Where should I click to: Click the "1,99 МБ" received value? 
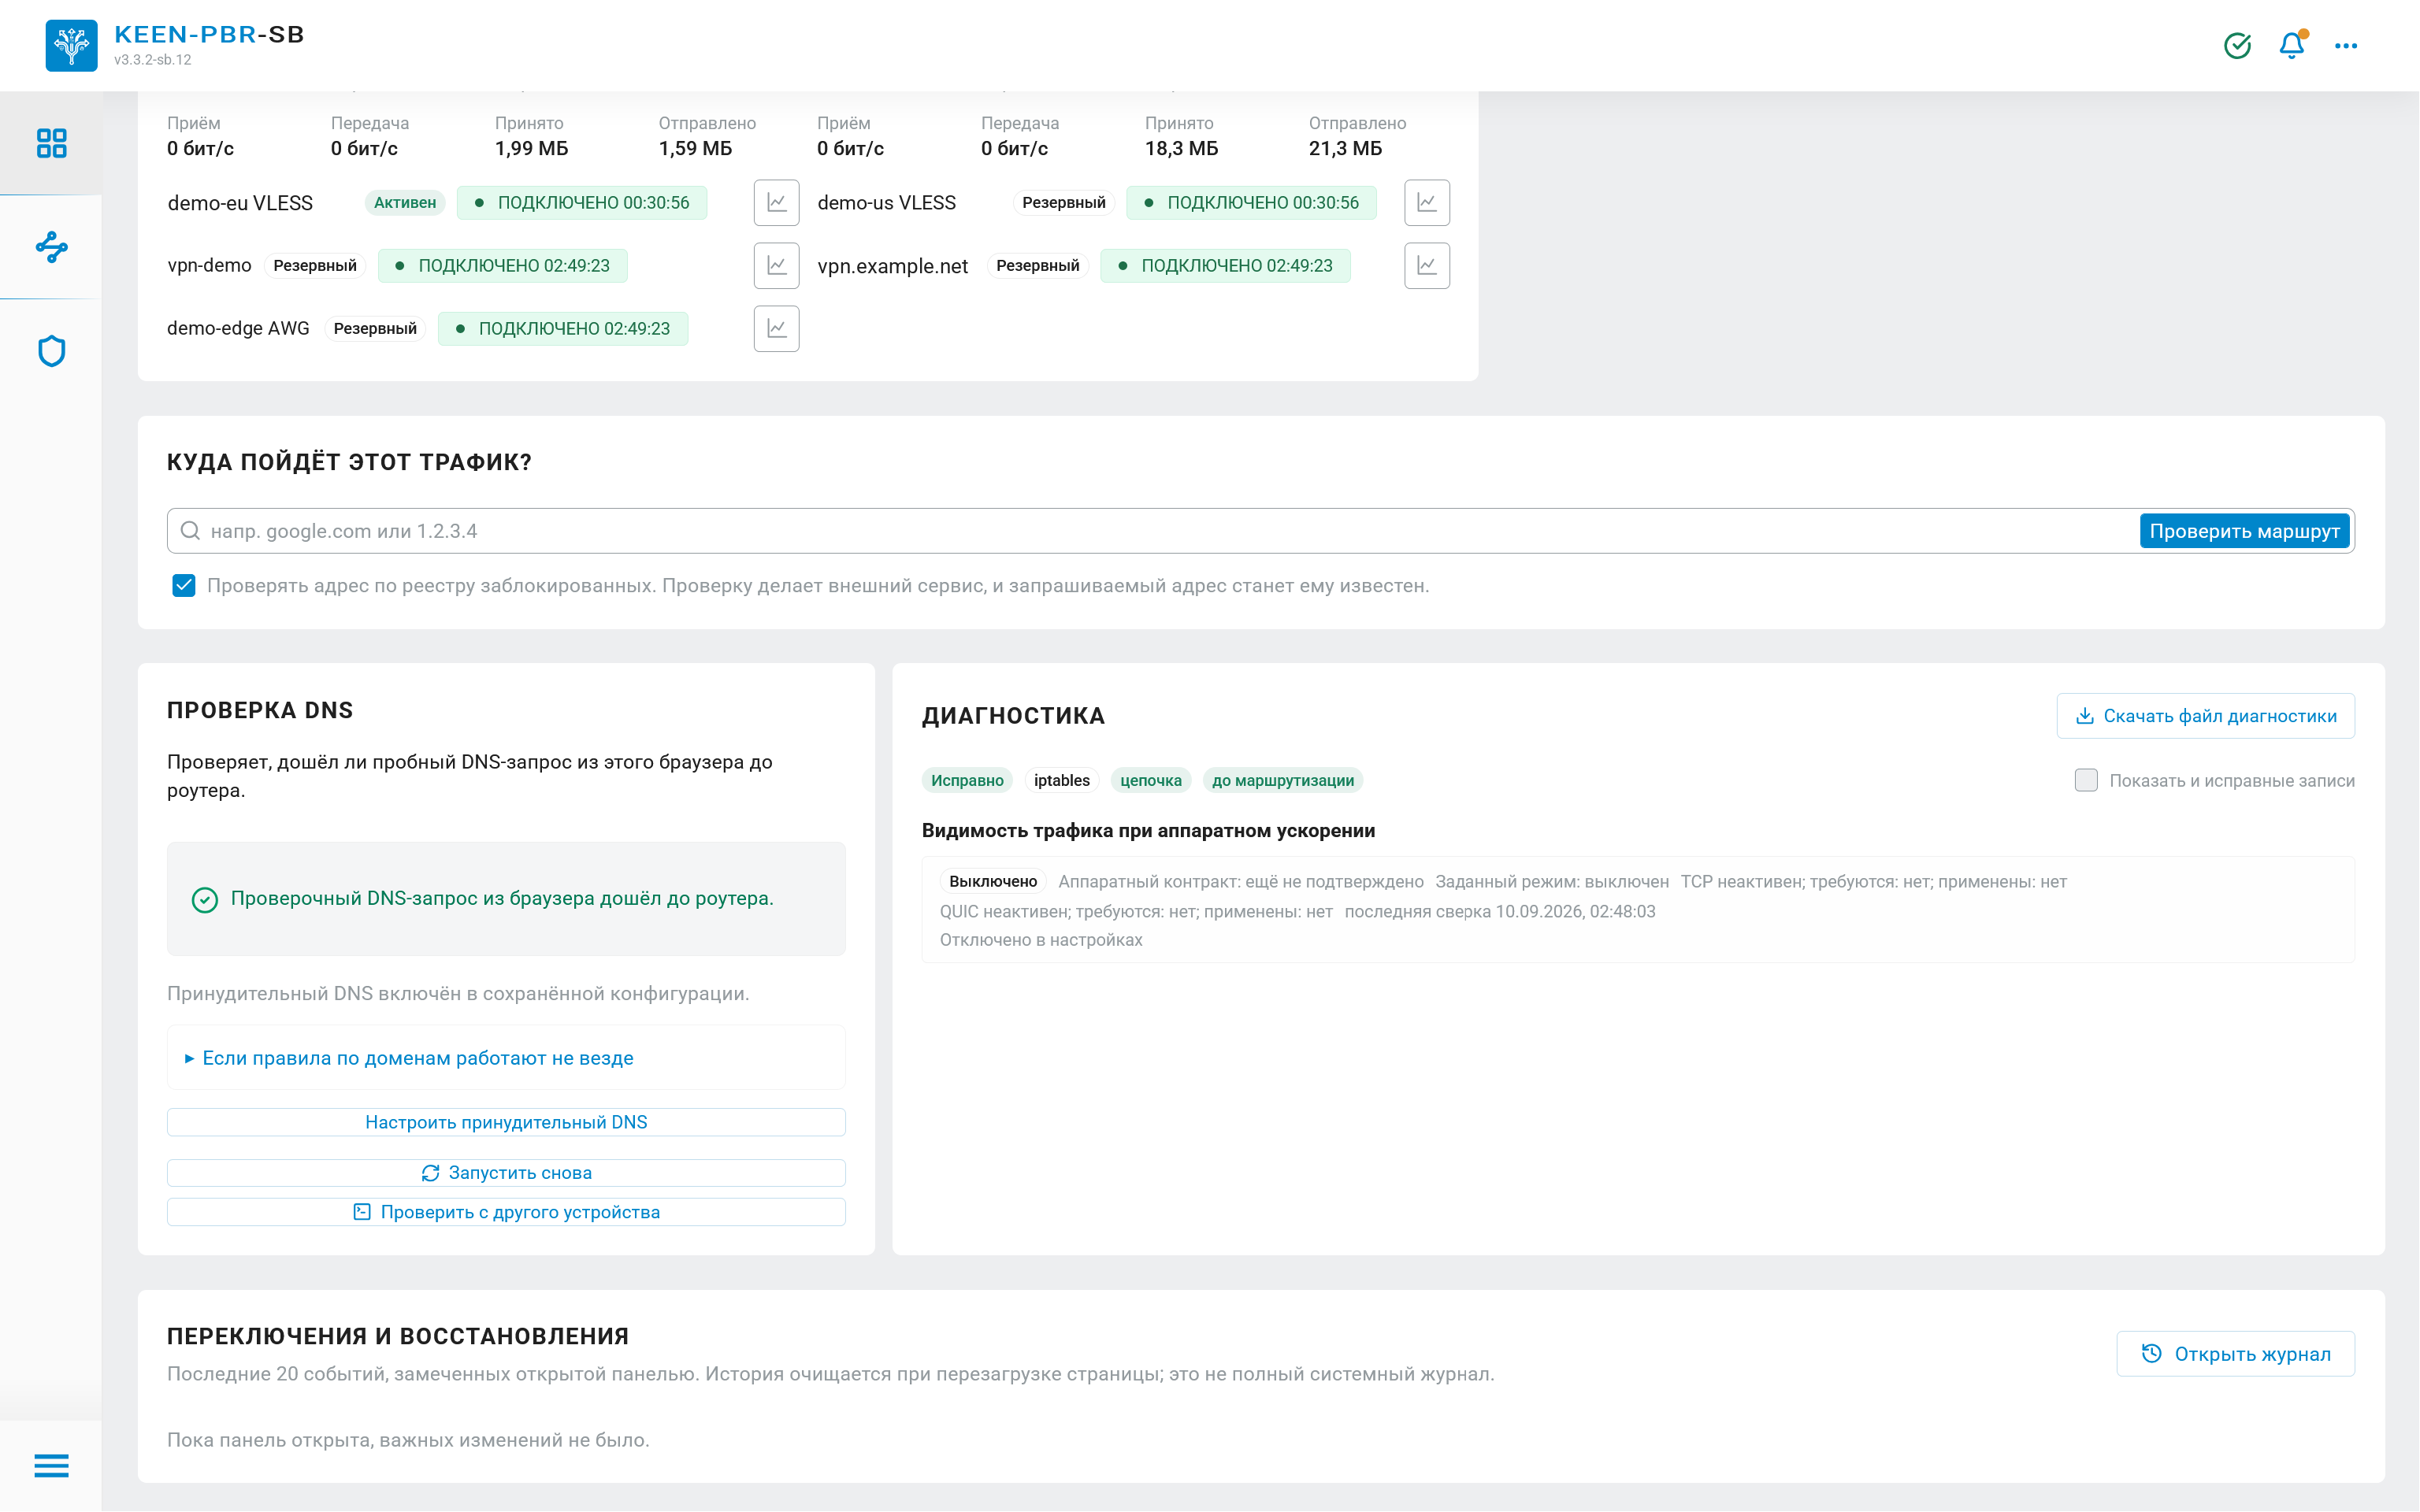[x=531, y=149]
